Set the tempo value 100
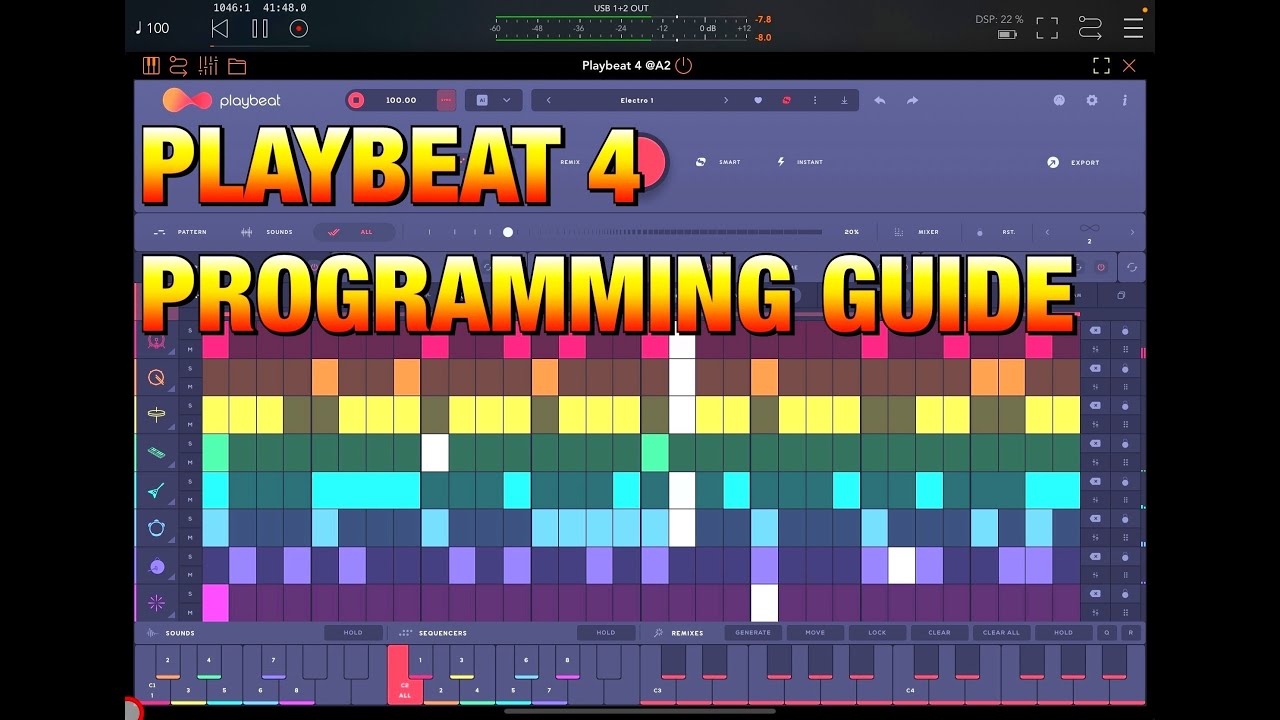Image resolution: width=1280 pixels, height=720 pixels. tap(152, 28)
